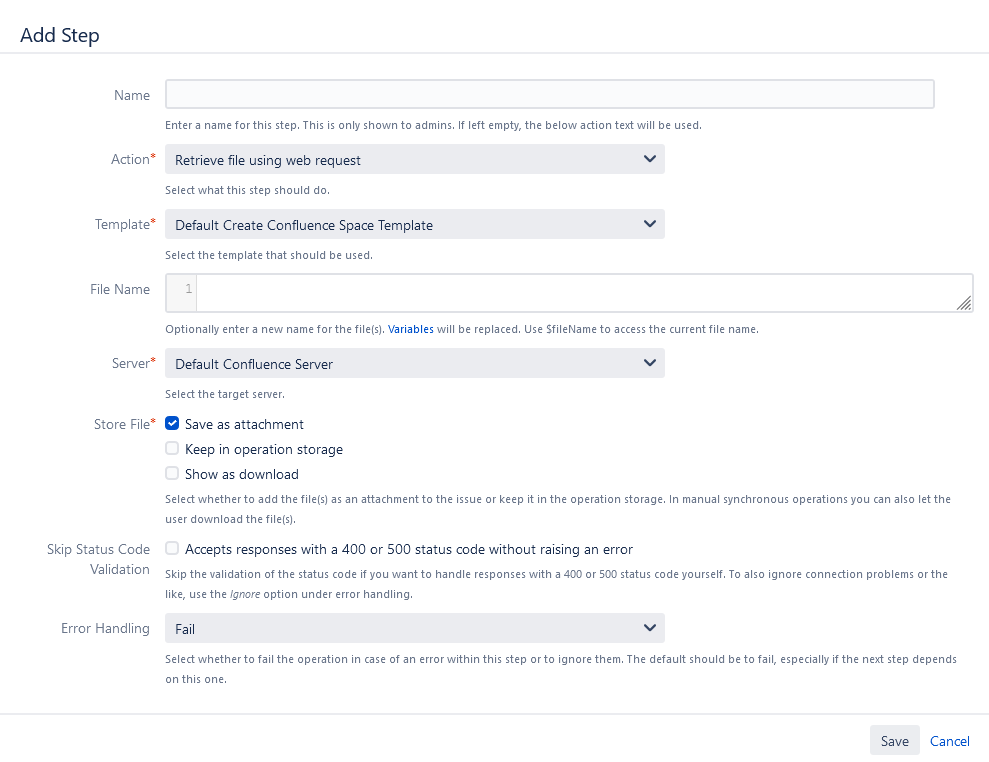Click inside the File Name text area
Screen dimensions: 989x762
tap(580, 290)
